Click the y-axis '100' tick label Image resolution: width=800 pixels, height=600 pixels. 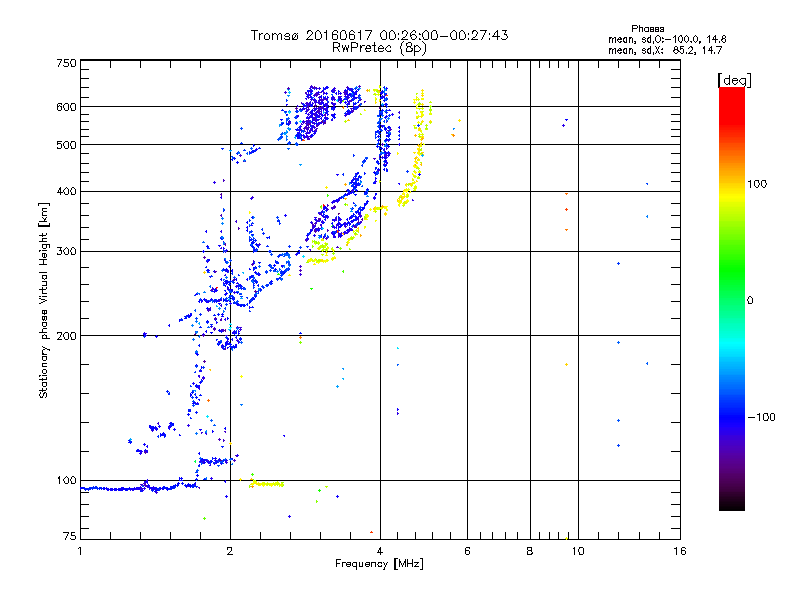coord(66,481)
